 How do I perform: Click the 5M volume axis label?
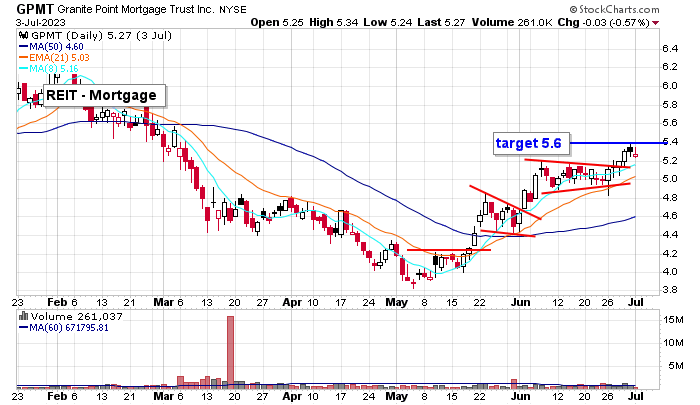676,366
